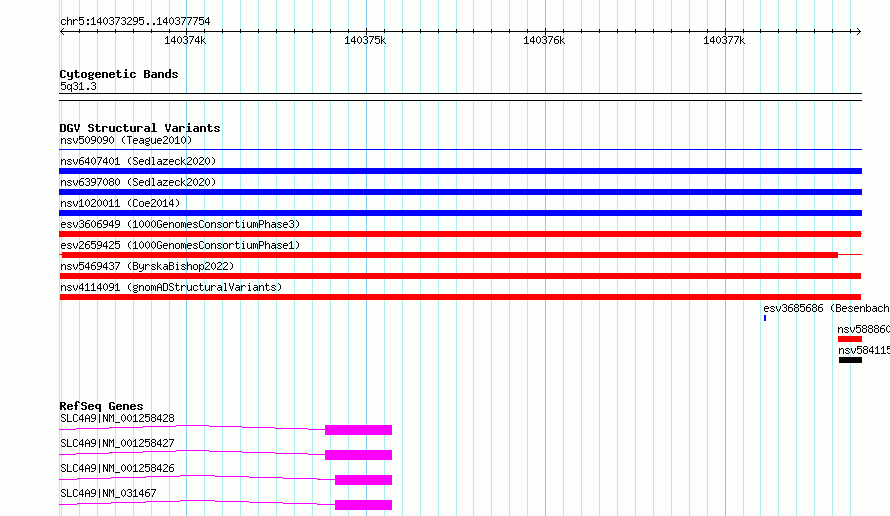
Task: Open SLC4A9|NM_001258427 transcript label
Action: coord(117,443)
